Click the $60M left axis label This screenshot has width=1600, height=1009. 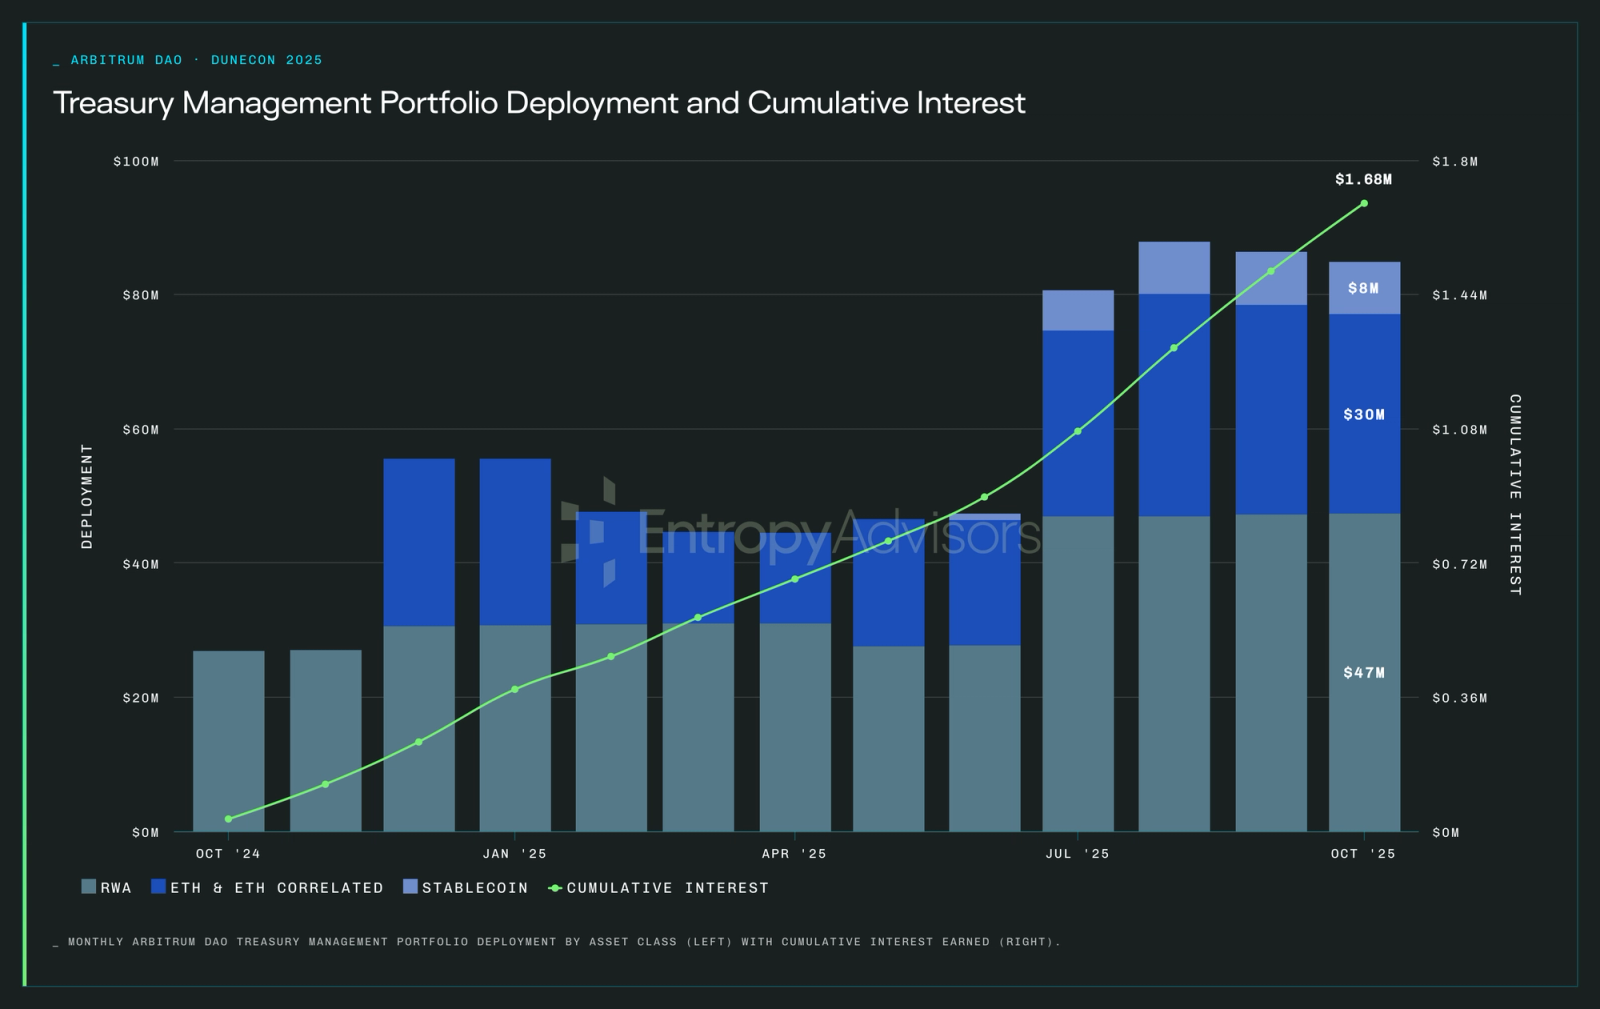(x=141, y=430)
